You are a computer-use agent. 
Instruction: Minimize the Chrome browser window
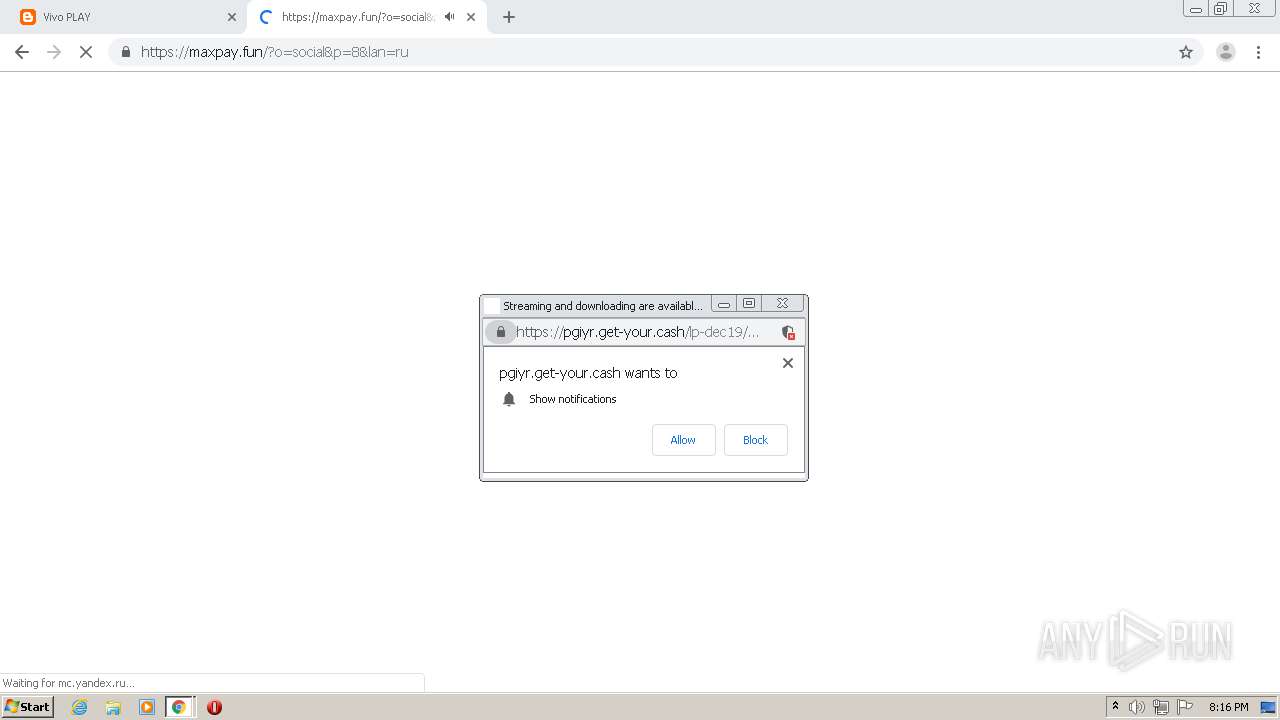(x=1196, y=8)
